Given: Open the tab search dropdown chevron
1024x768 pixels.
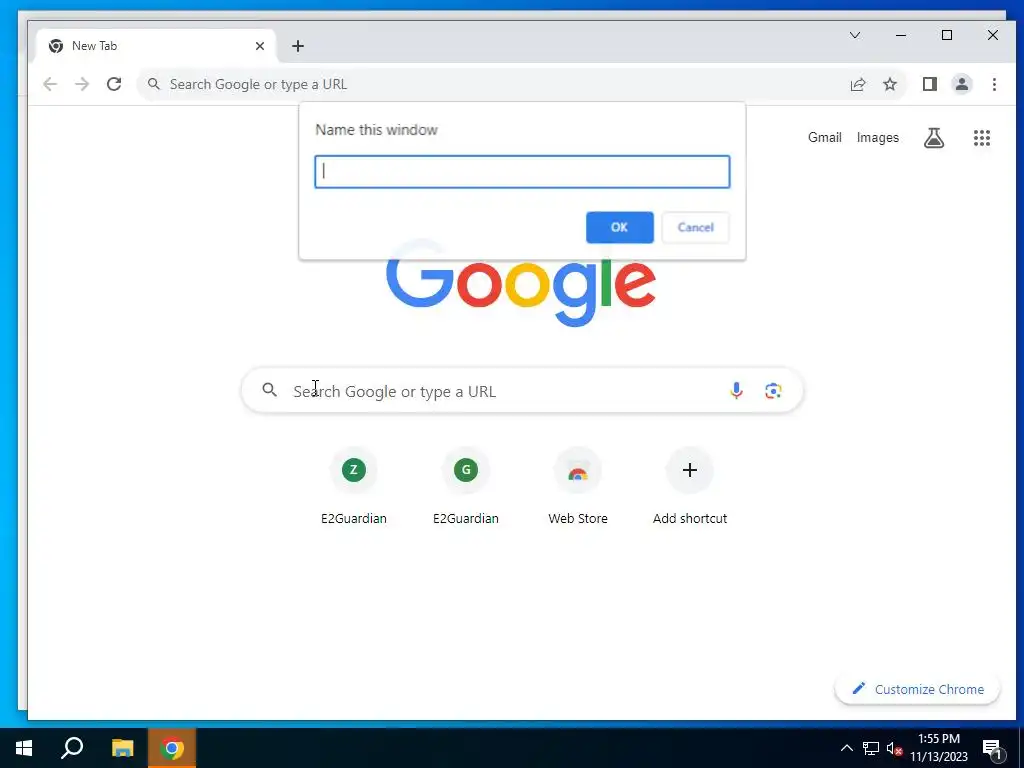Looking at the screenshot, I should pyautogui.click(x=855, y=35).
